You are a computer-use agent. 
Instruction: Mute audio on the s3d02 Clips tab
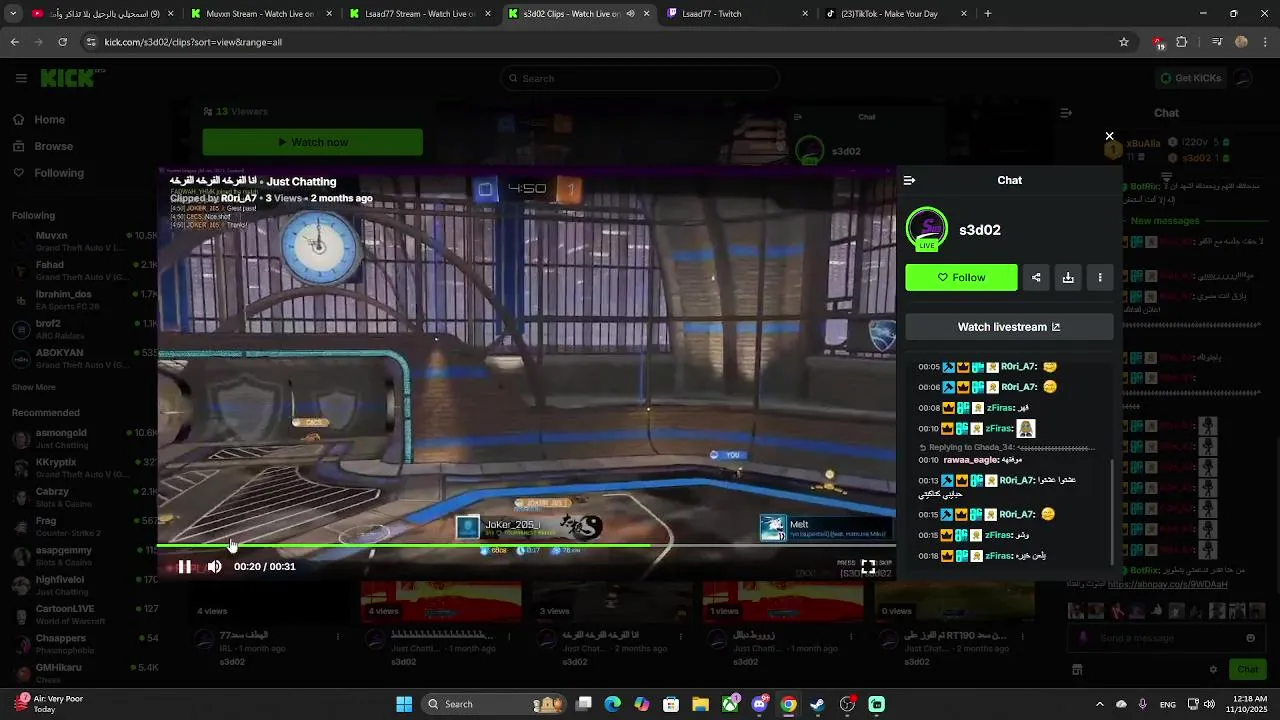630,14
